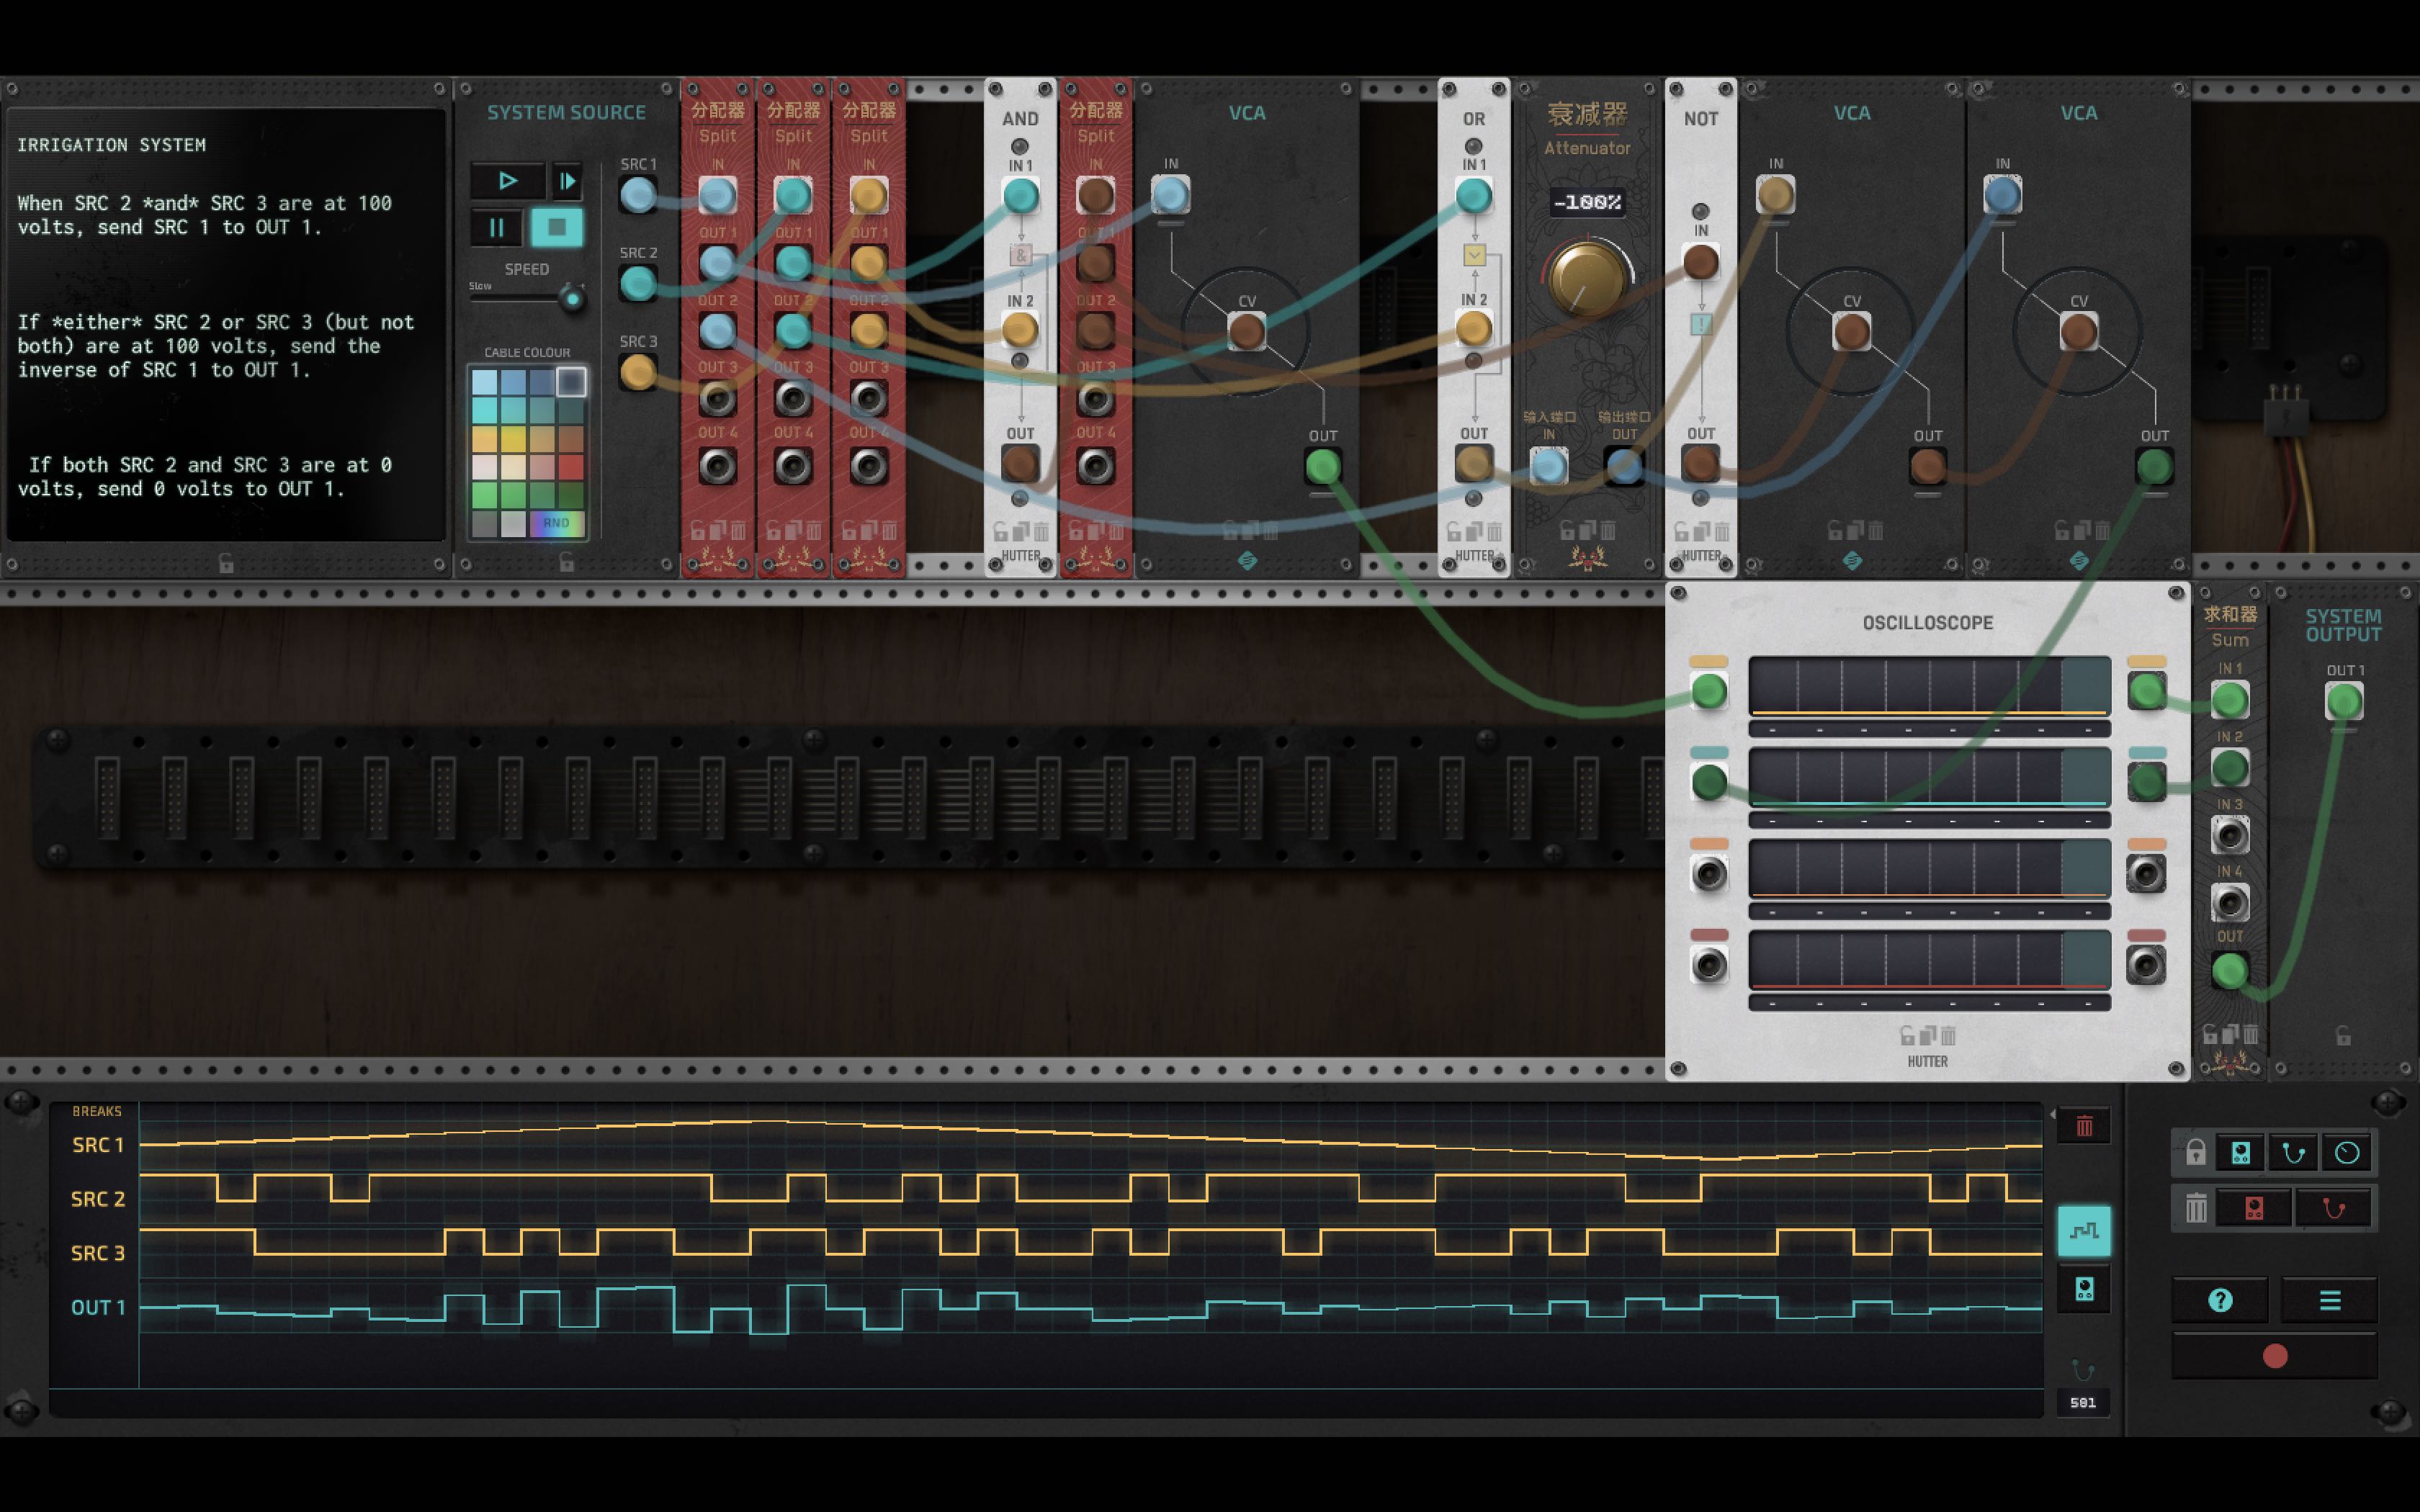
Task: Click the RND random colour button
Action: click(x=557, y=522)
